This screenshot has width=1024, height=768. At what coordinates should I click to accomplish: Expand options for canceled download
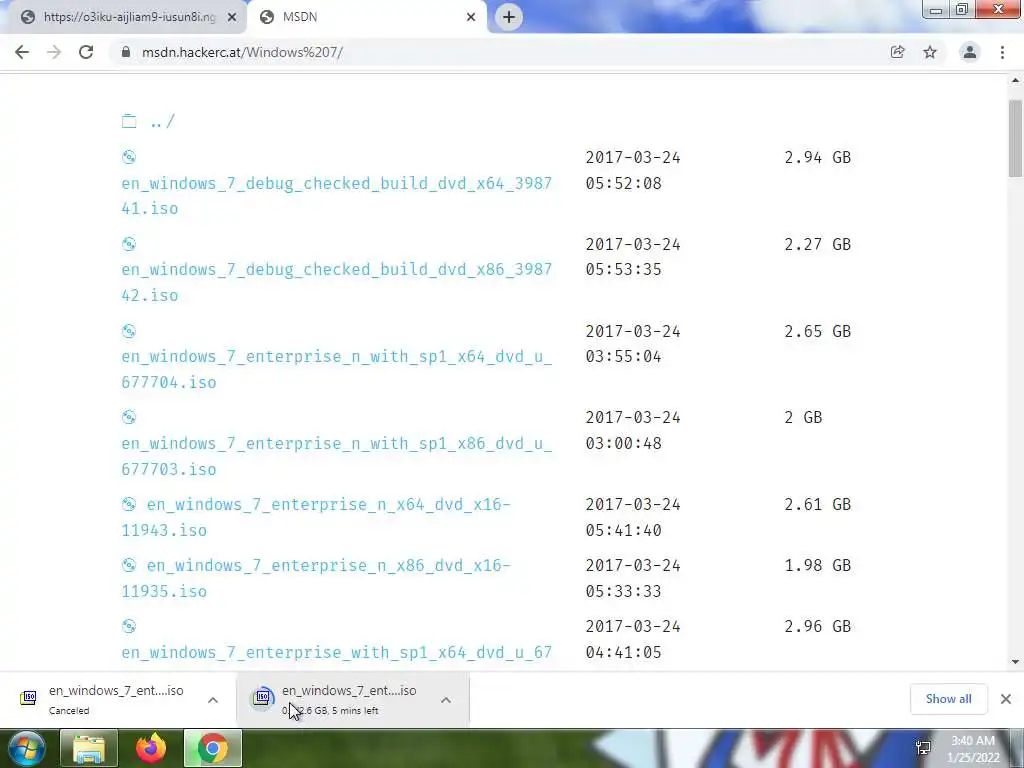tap(213, 700)
